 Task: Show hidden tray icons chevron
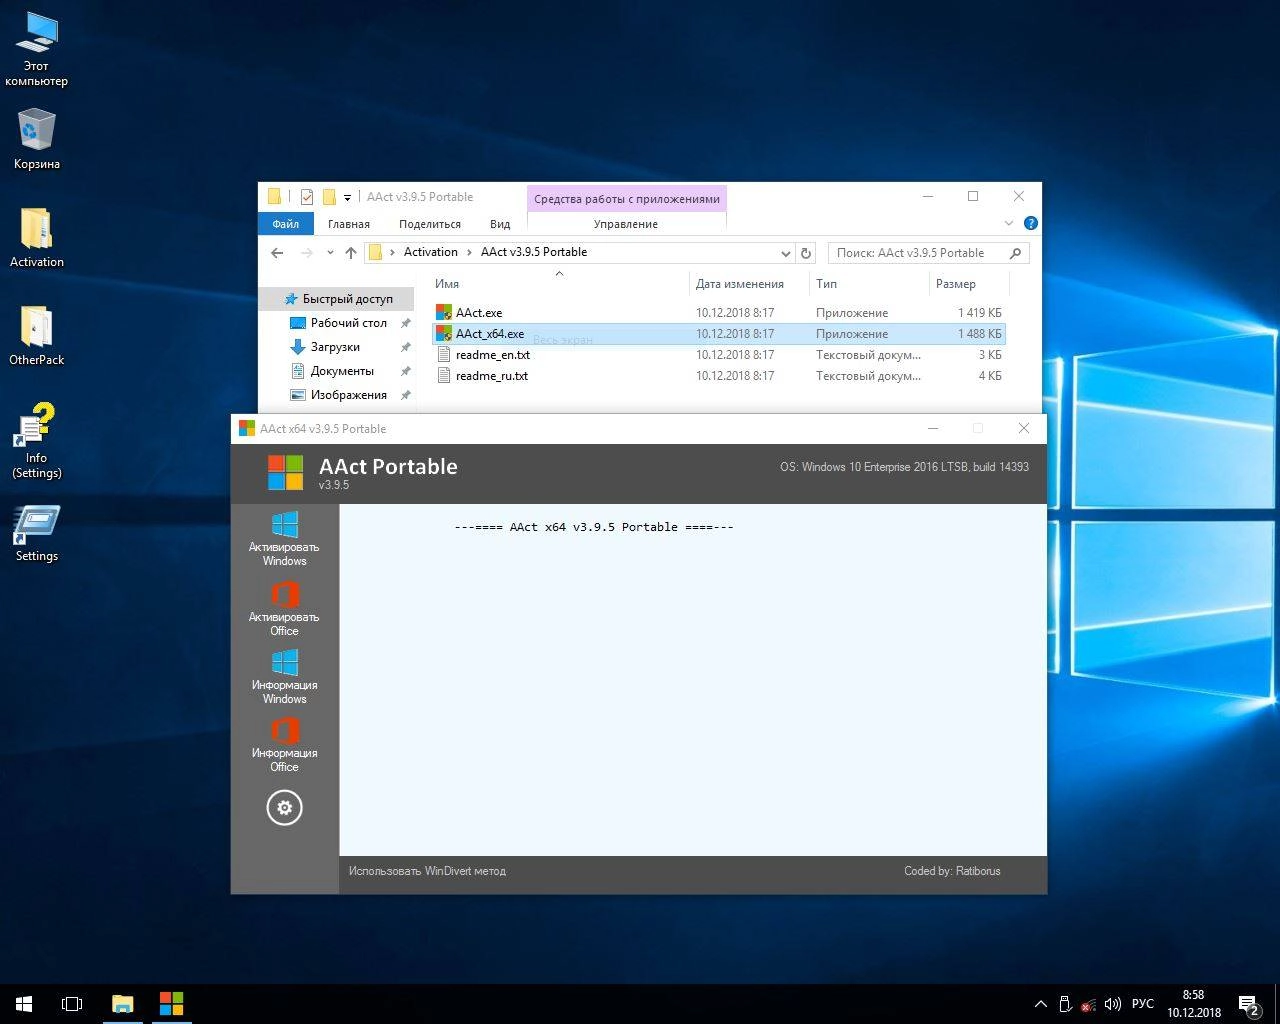pos(1040,1004)
